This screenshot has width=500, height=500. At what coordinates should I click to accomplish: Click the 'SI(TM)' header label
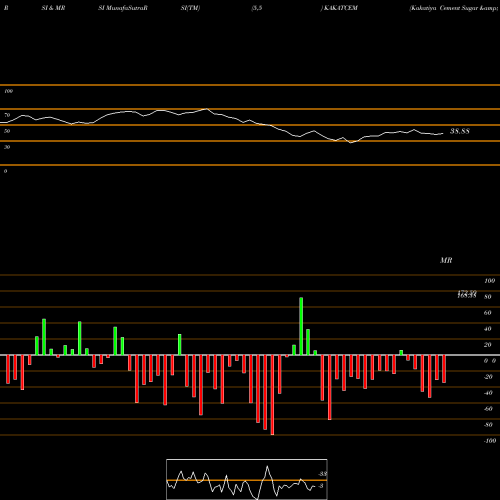click(190, 8)
